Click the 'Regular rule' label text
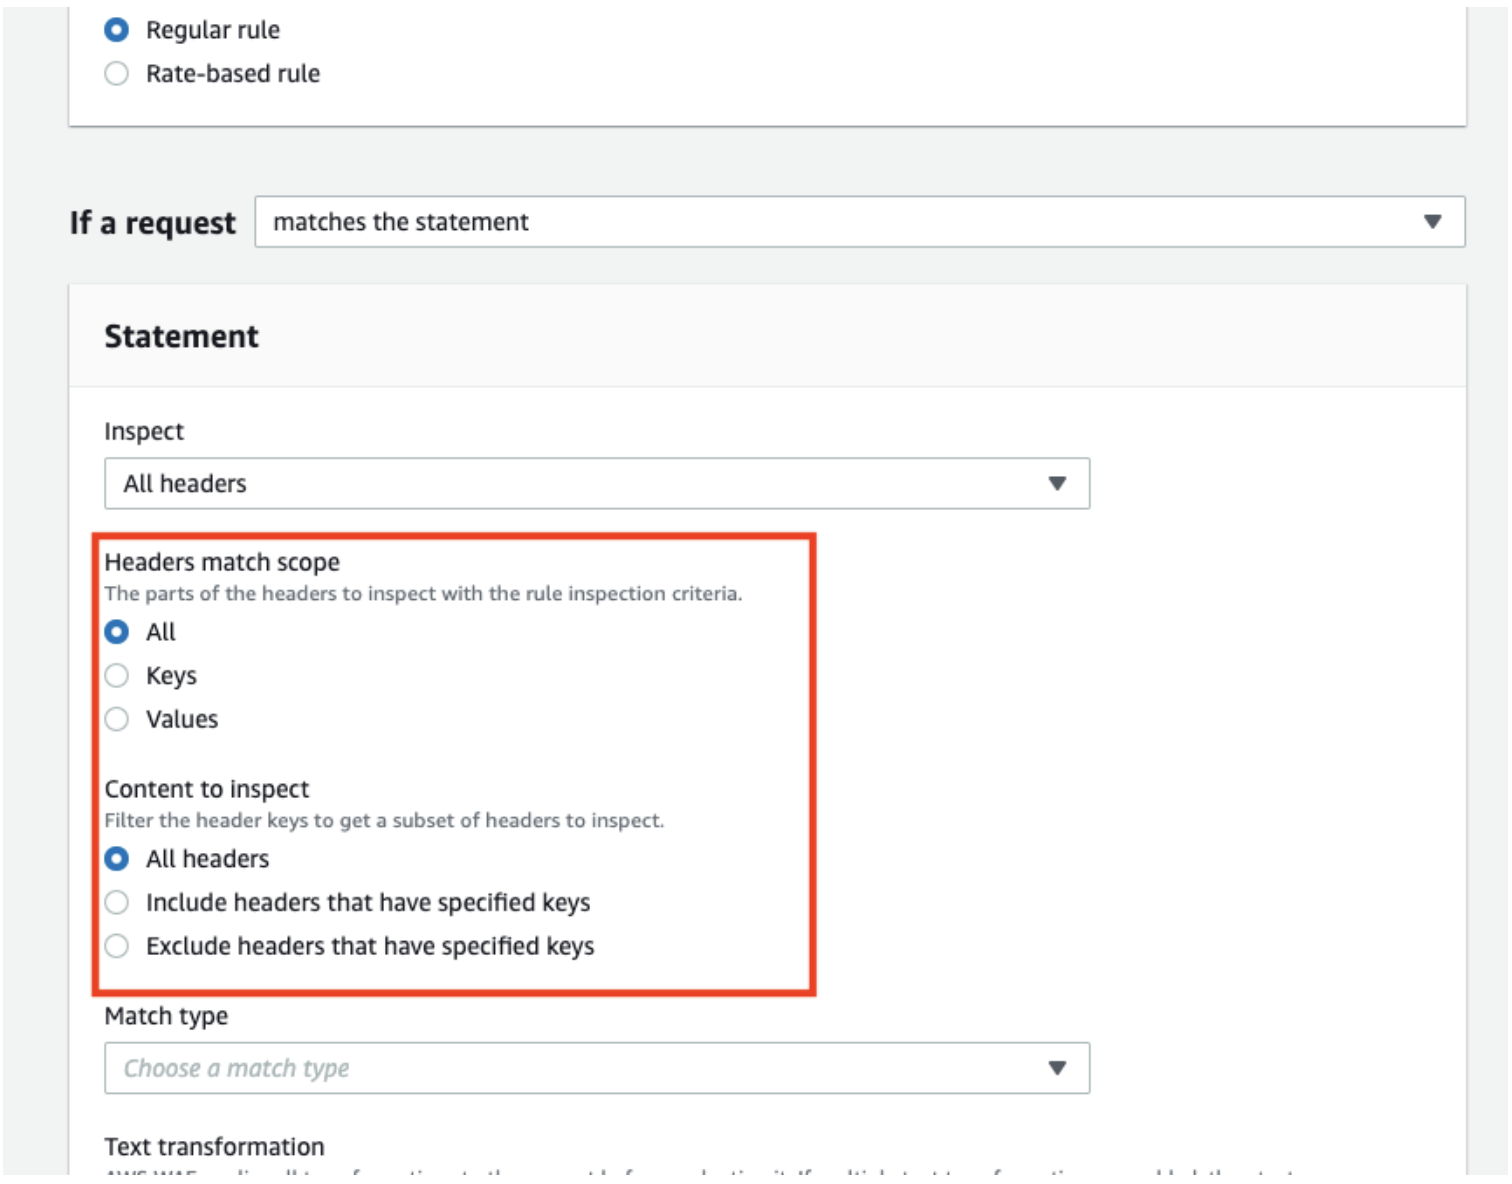This screenshot has height=1184, width=1512. pos(213,30)
